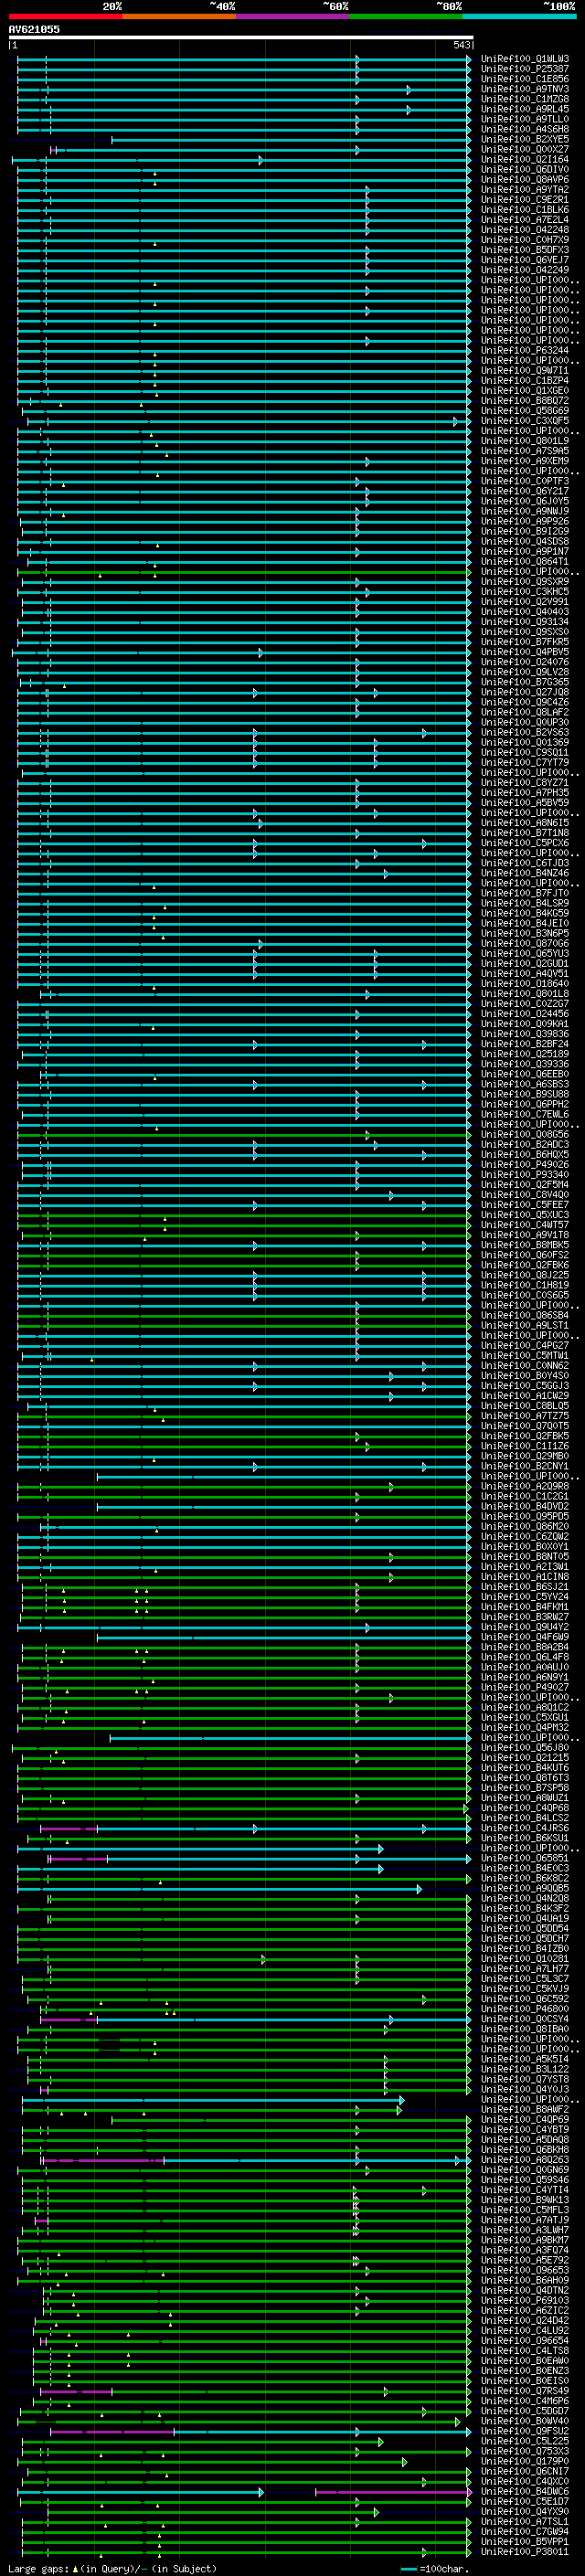
Task: Select the UniRef100_Q9W7I1 label
Action: [525, 371]
